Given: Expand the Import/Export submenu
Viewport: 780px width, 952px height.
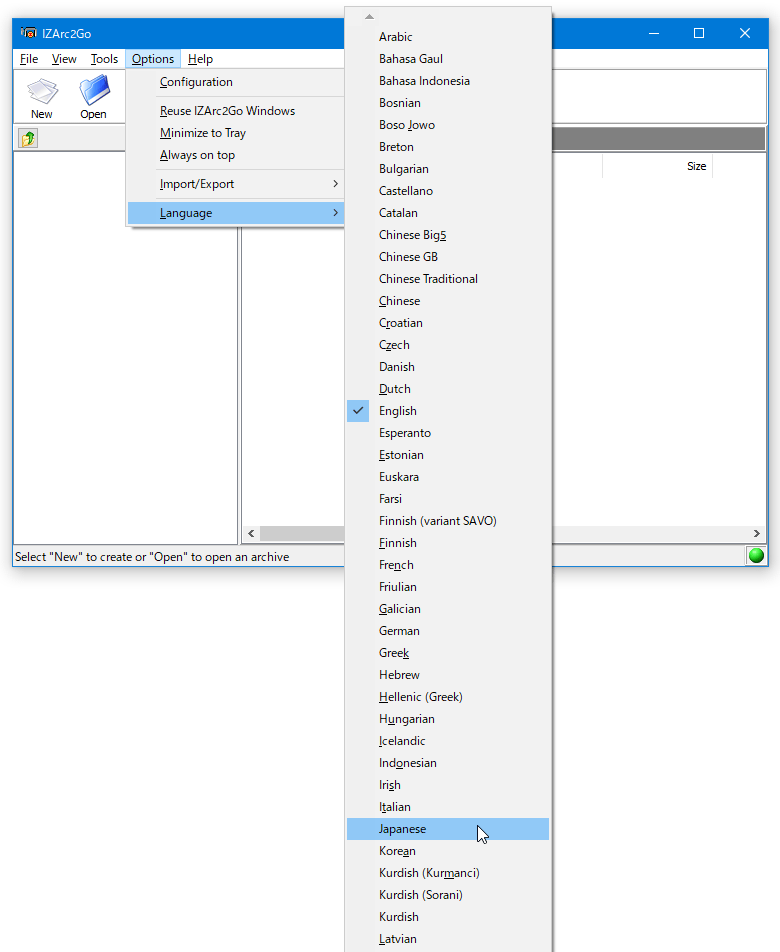Looking at the screenshot, I should click(x=235, y=184).
